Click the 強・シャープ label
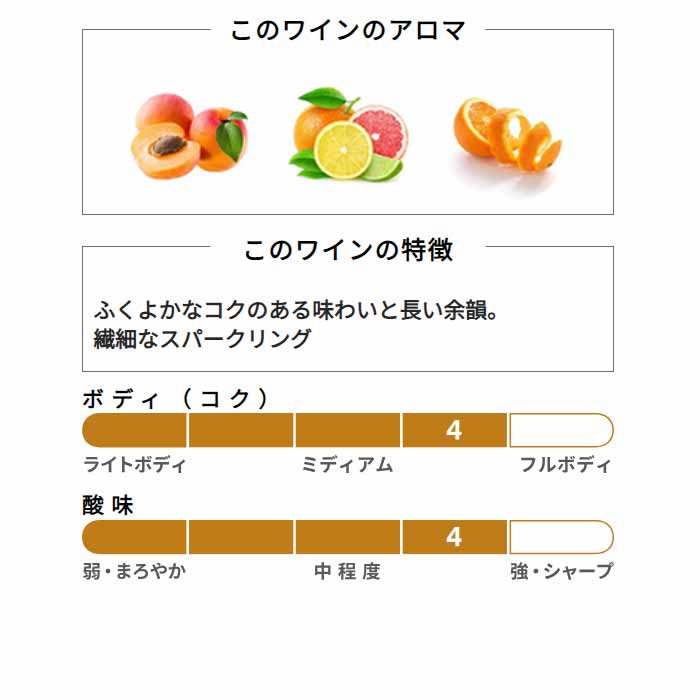 click(x=562, y=571)
